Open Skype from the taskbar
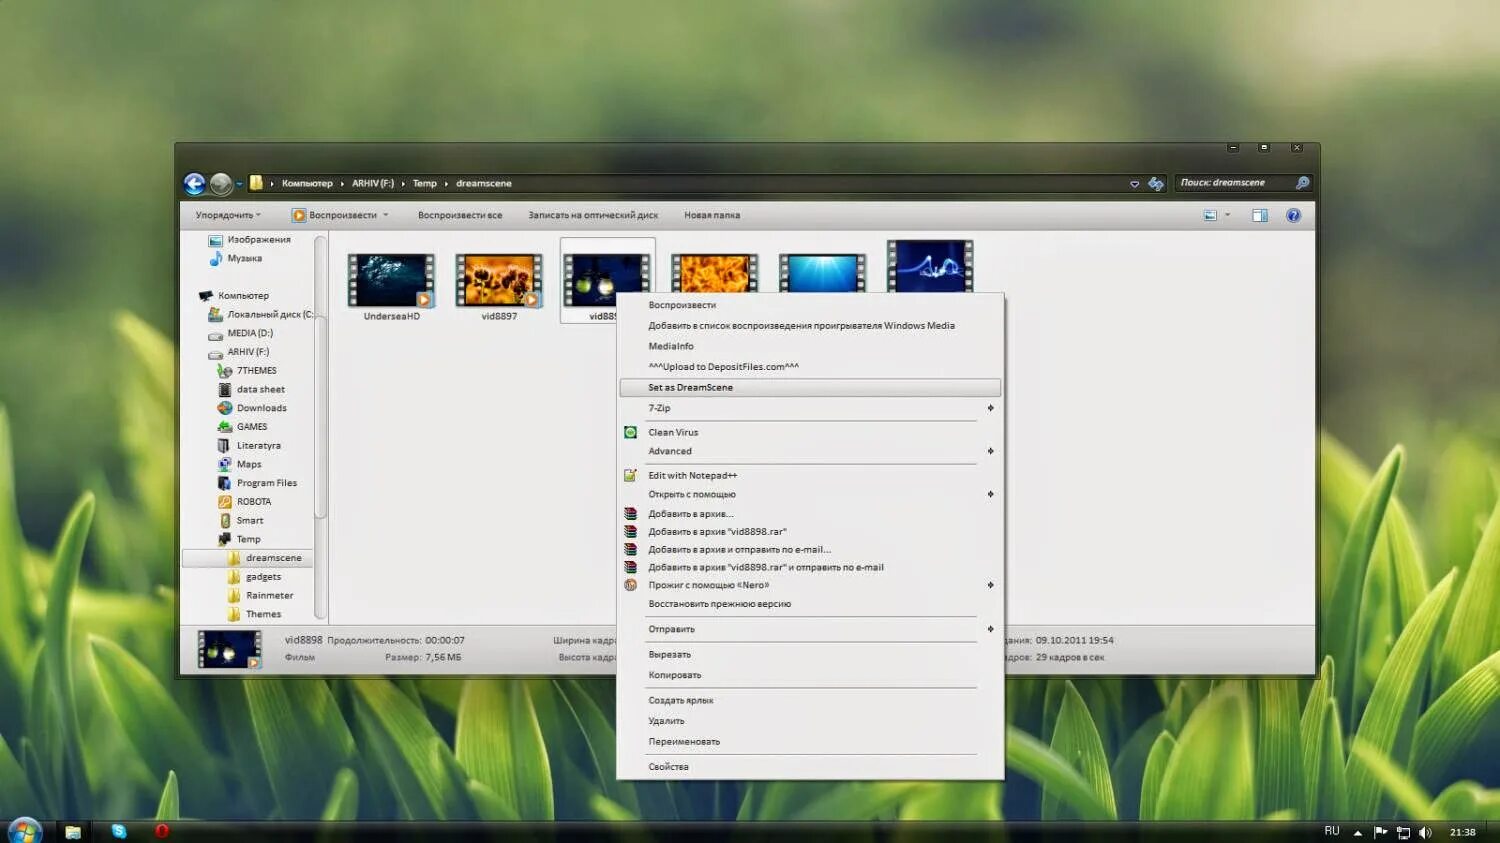Viewport: 1500px width, 843px height. (x=119, y=831)
